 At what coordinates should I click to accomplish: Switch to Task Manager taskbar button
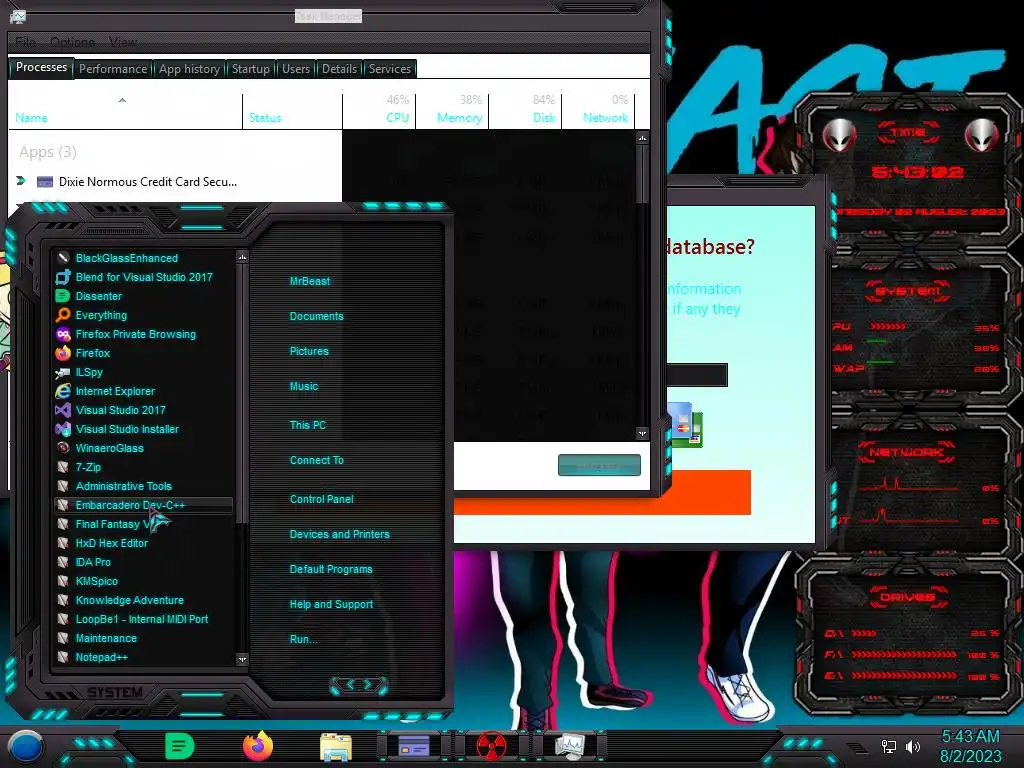569,746
